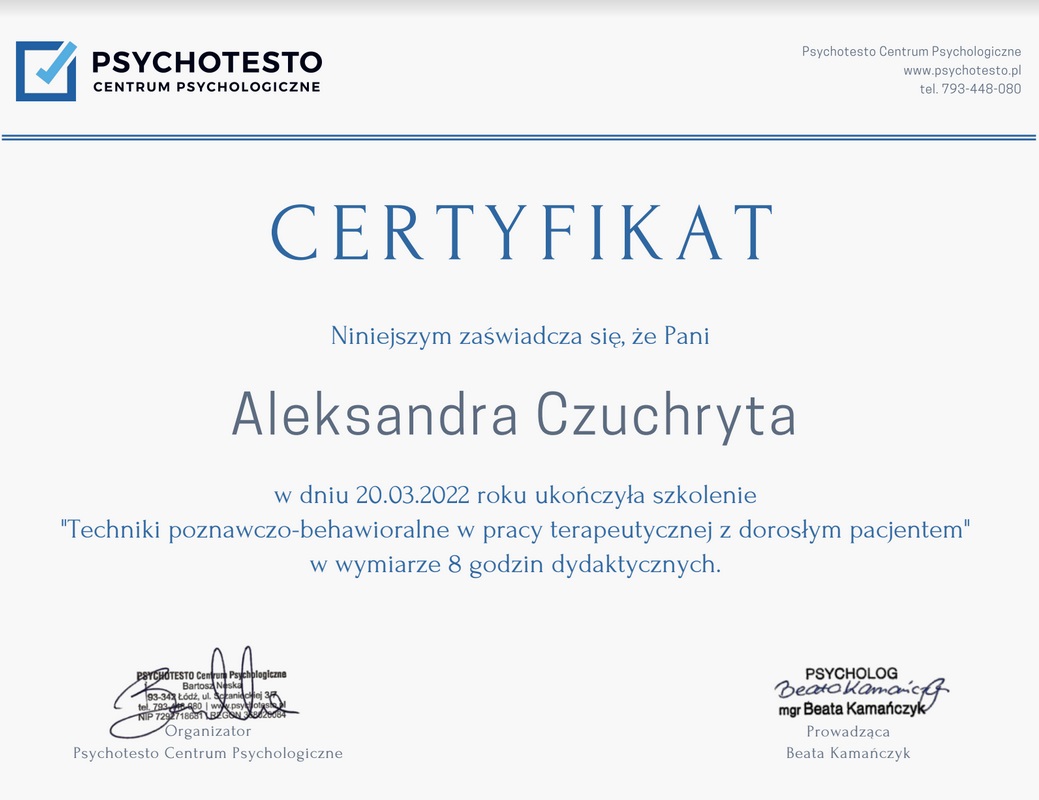Click the top-right Psychotesto Centrum Psychologiczne header
Screen dimensions: 1039x800
click(911, 51)
